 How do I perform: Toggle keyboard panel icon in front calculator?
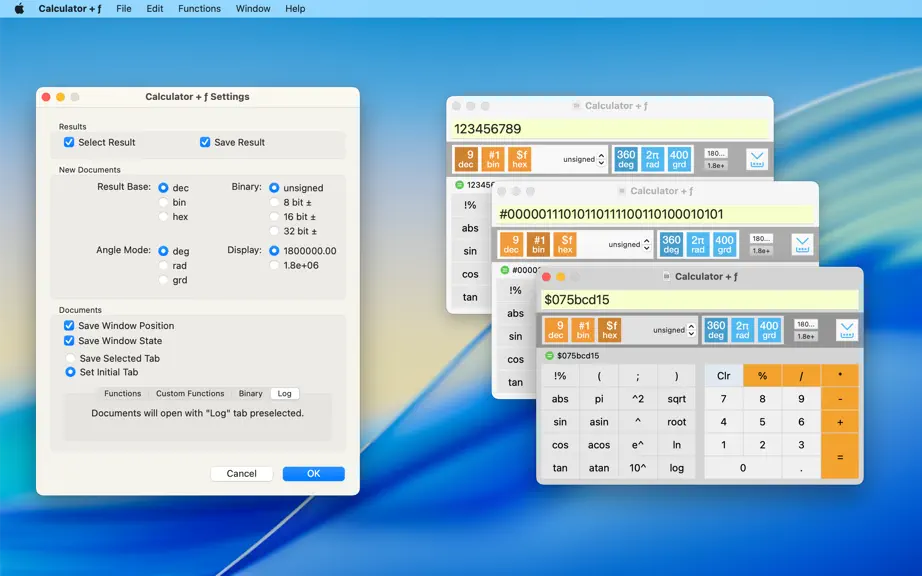point(847,330)
